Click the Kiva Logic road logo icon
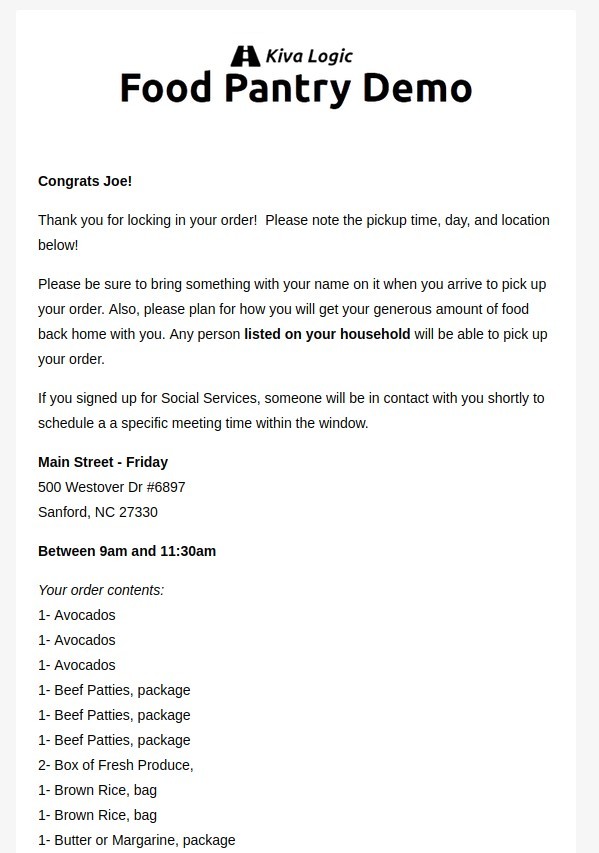Image resolution: width=599 pixels, height=853 pixels. tap(245, 56)
